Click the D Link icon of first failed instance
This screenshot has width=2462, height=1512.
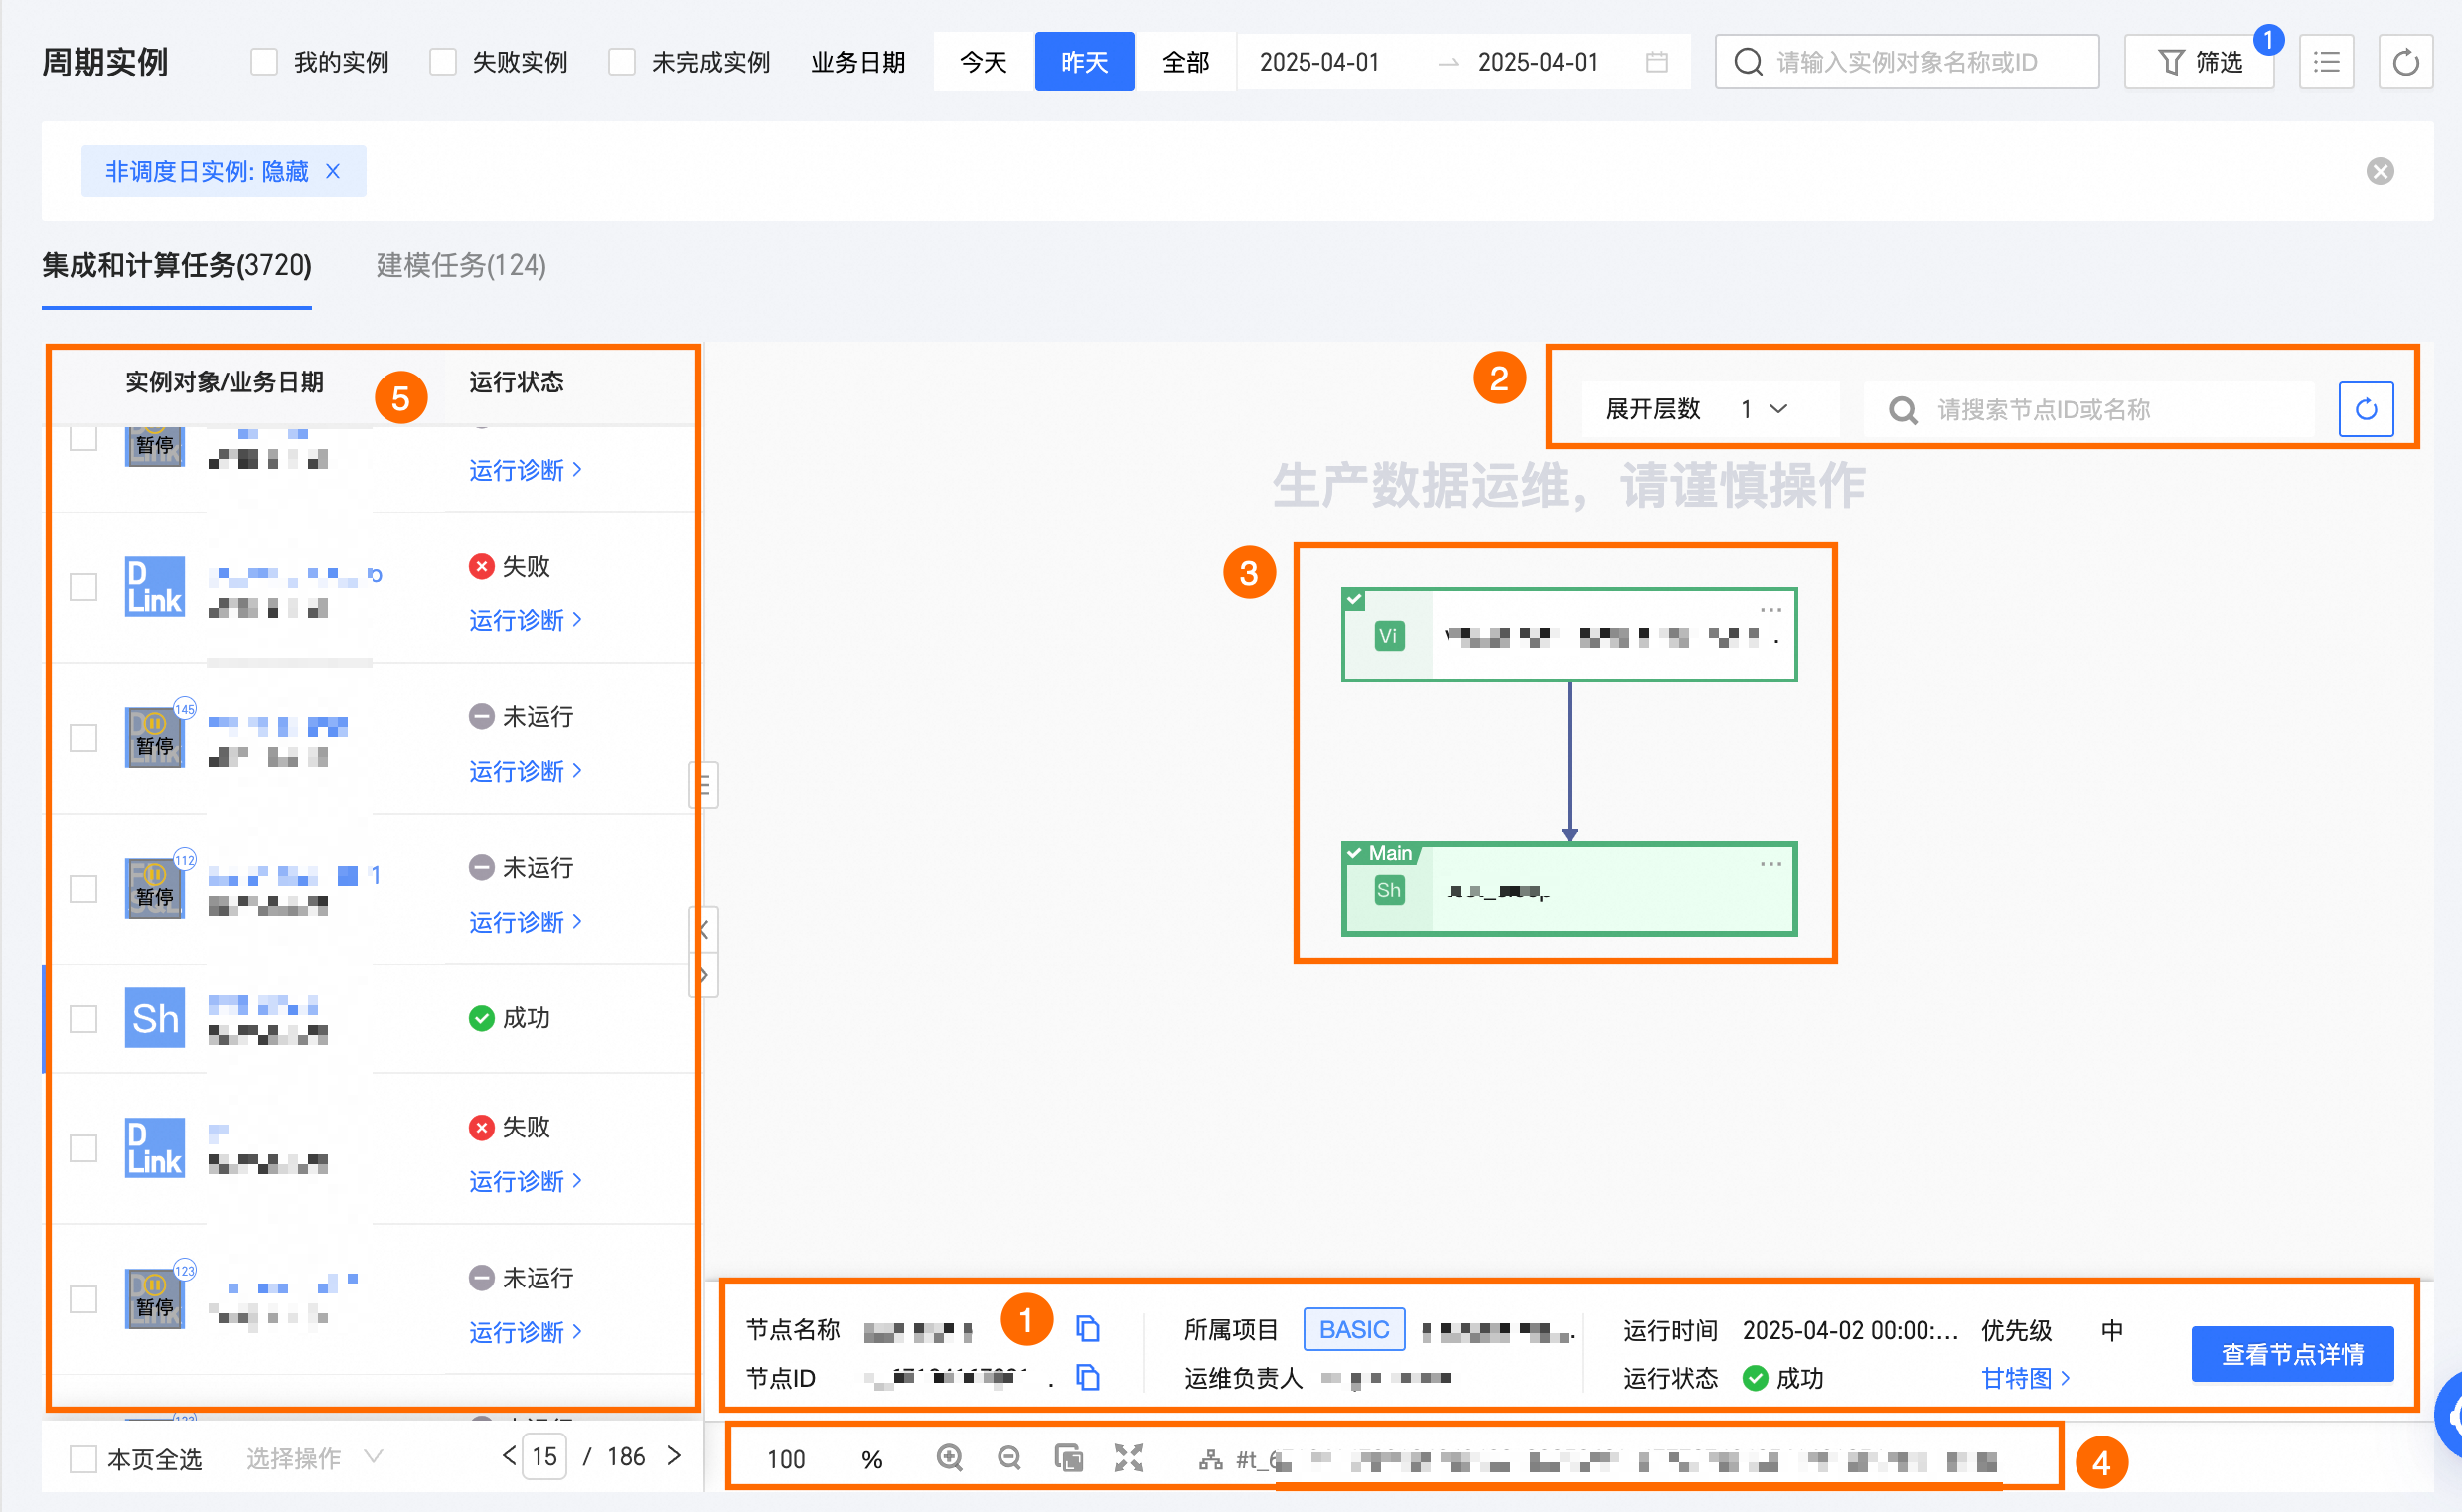point(154,586)
